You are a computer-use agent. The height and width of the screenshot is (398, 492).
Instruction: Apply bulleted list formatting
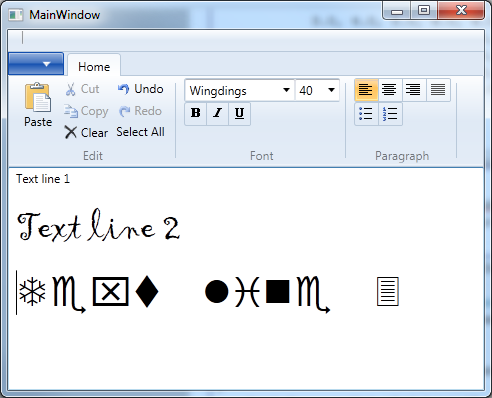click(366, 114)
